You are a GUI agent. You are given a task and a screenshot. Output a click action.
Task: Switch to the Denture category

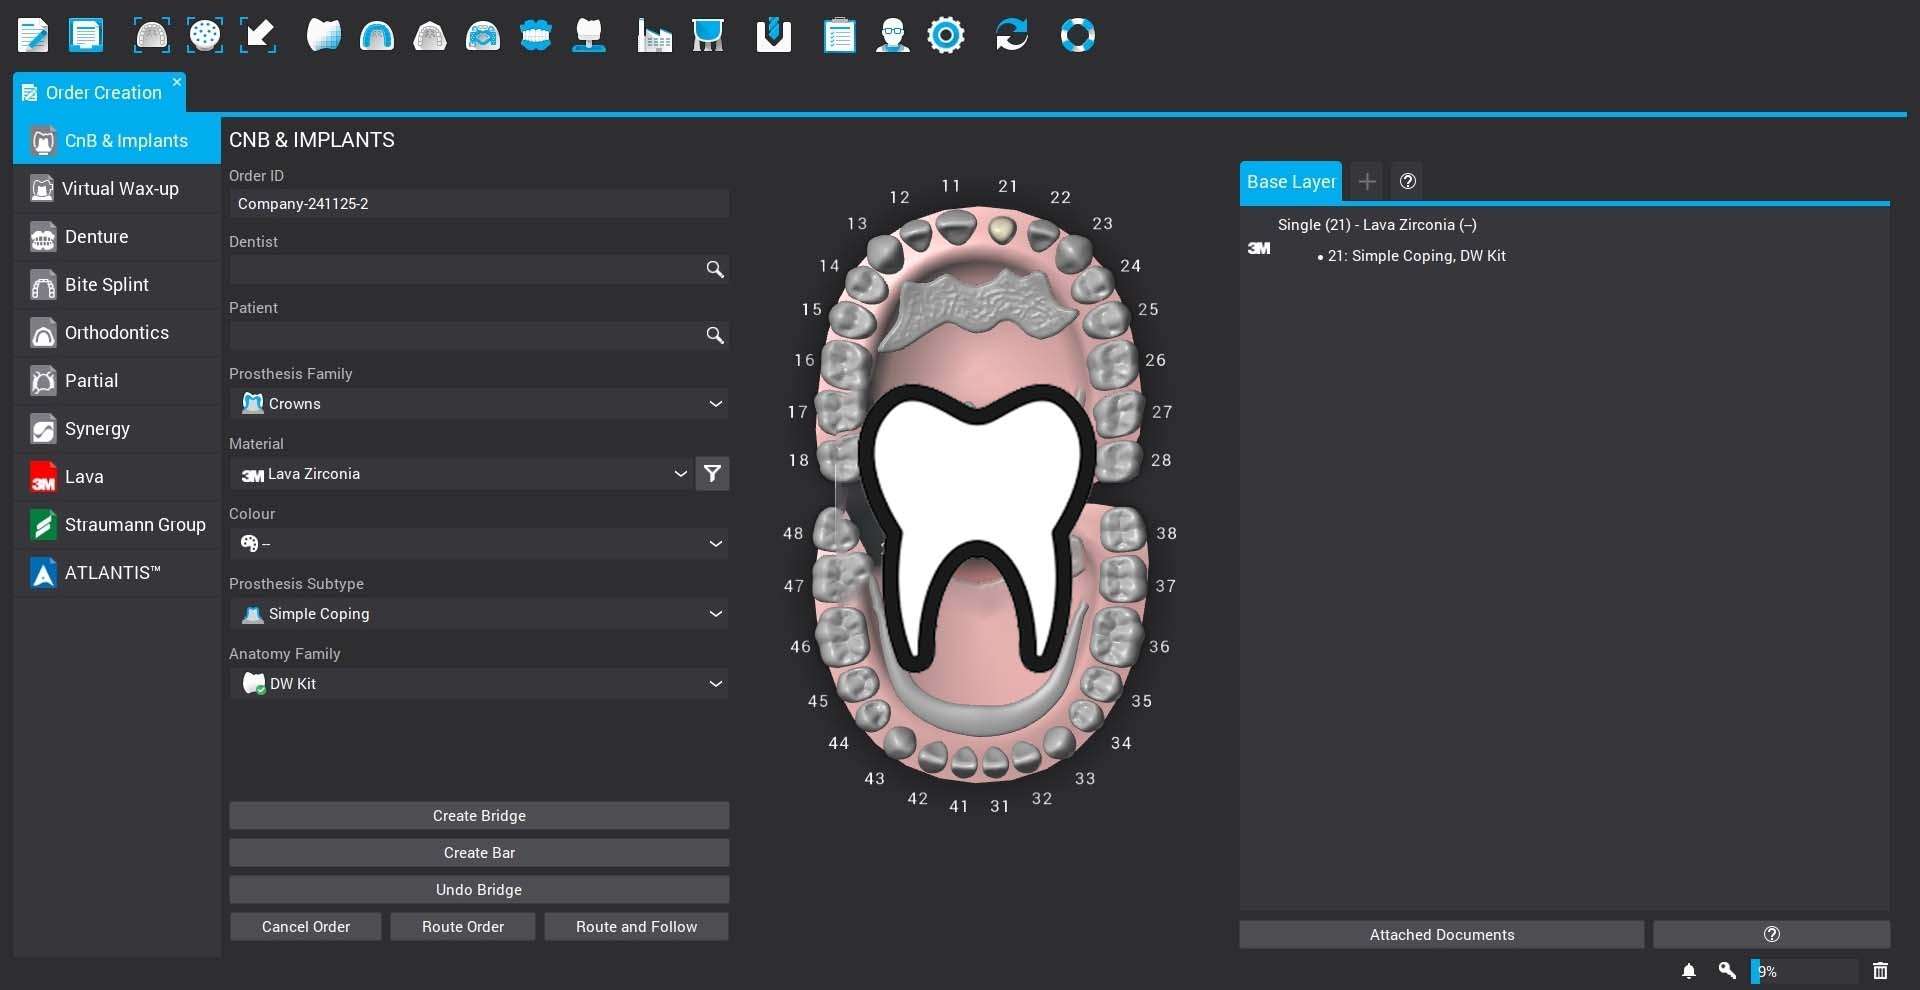click(97, 237)
